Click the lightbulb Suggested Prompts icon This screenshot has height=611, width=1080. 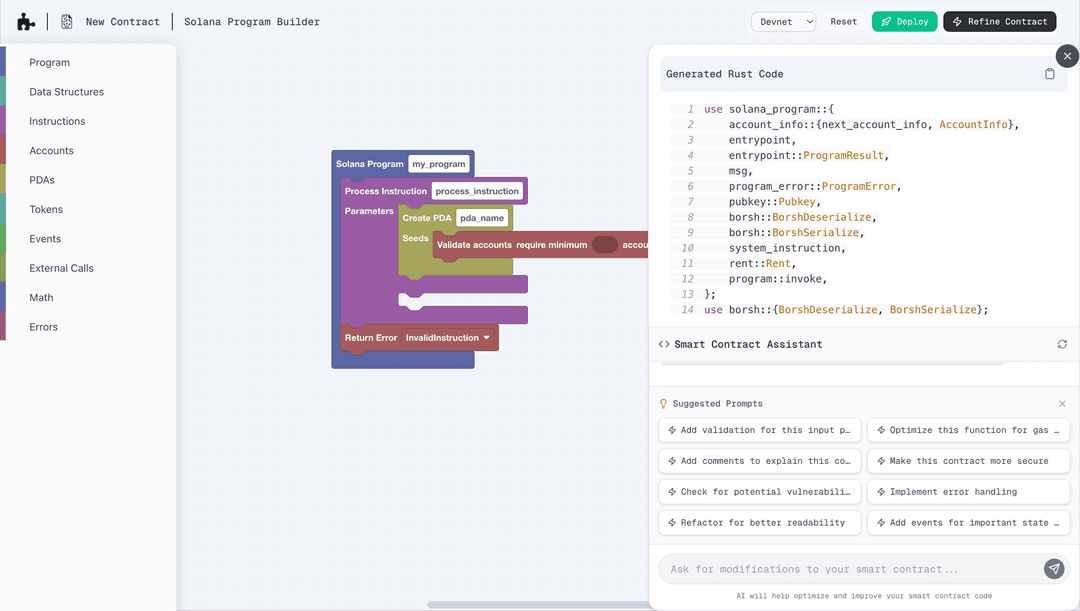(663, 404)
